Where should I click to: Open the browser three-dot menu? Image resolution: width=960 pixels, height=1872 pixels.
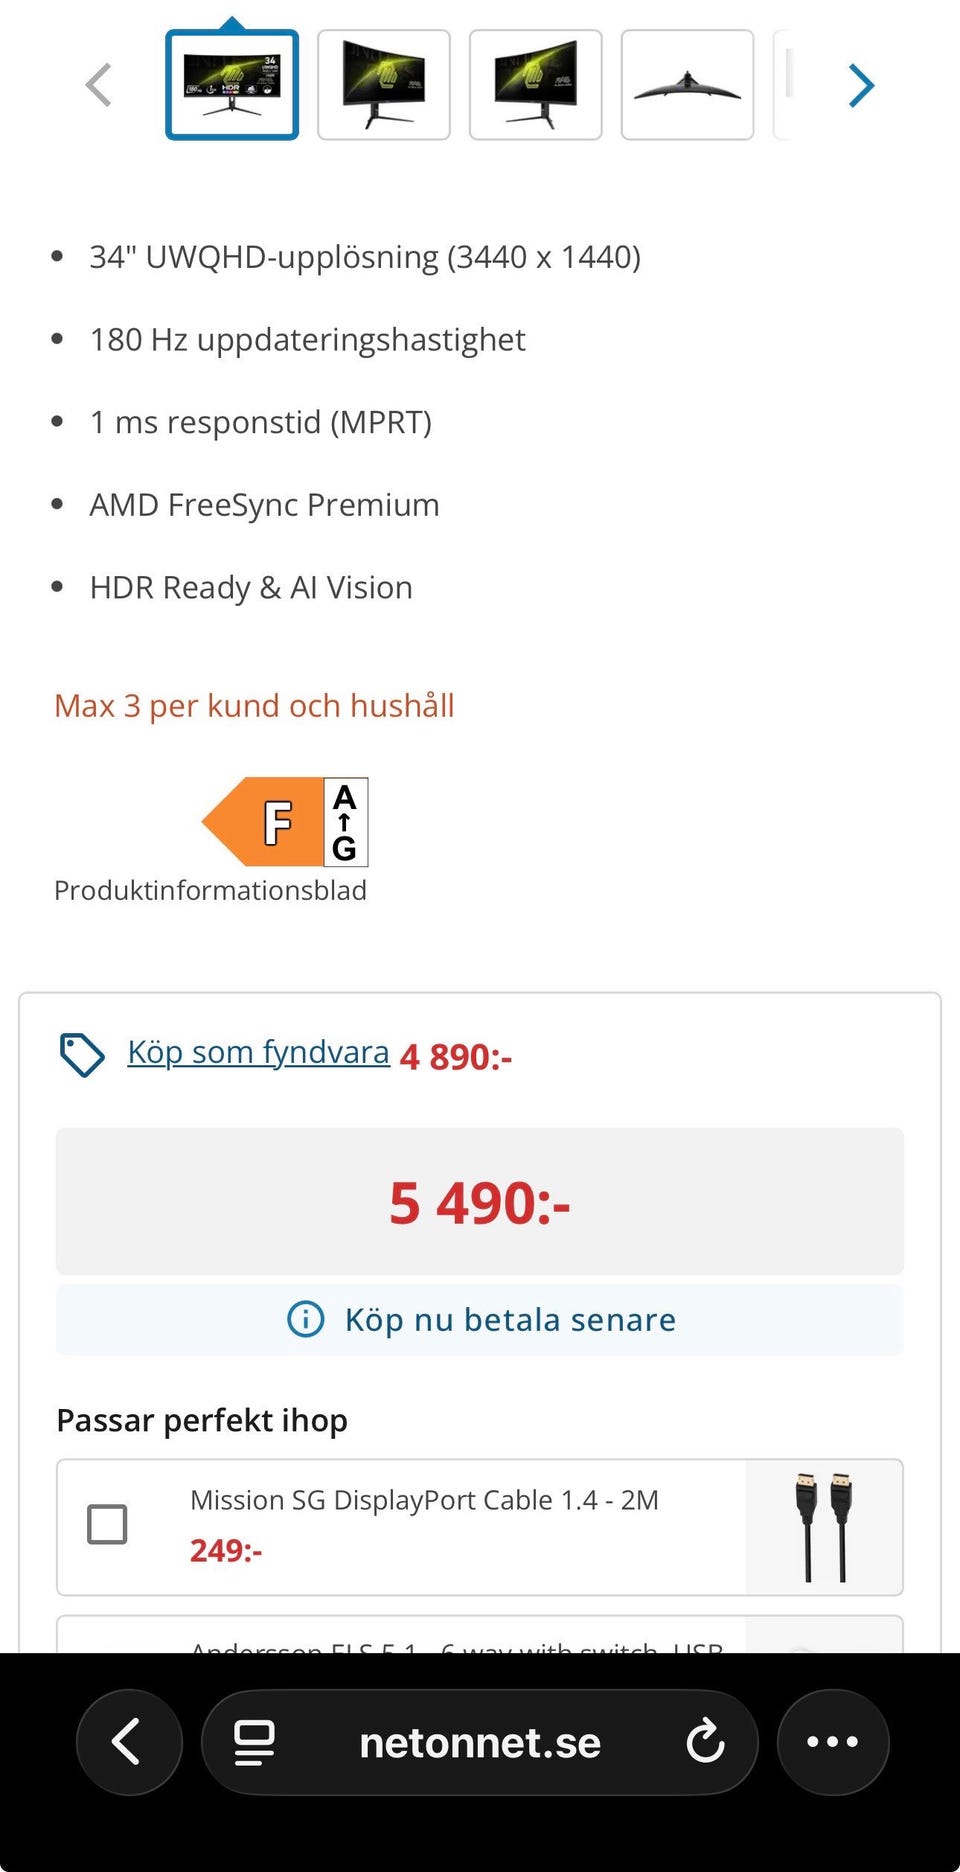[x=832, y=1742]
